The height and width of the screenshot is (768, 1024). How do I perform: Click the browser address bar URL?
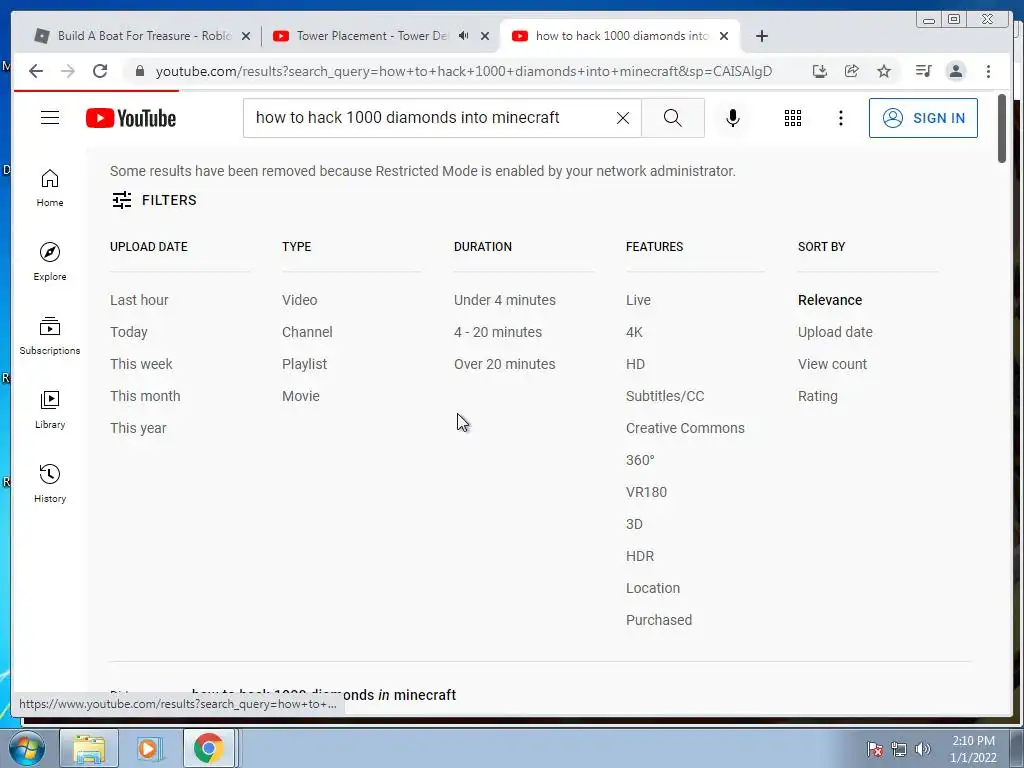pyautogui.click(x=464, y=71)
